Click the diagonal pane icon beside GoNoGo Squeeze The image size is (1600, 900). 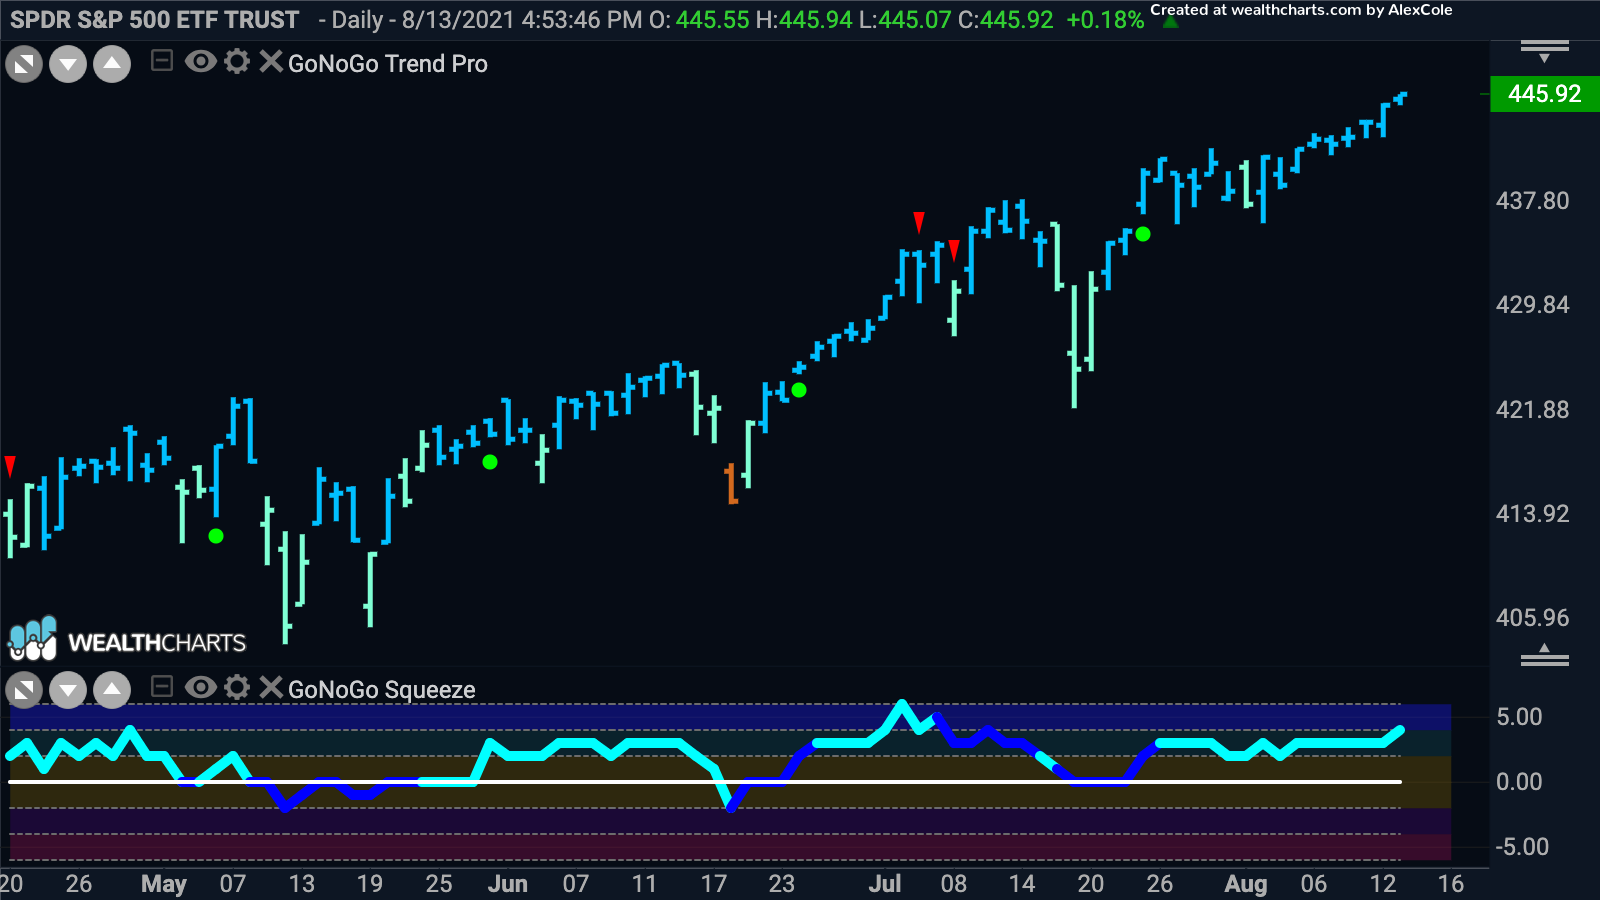(x=22, y=688)
